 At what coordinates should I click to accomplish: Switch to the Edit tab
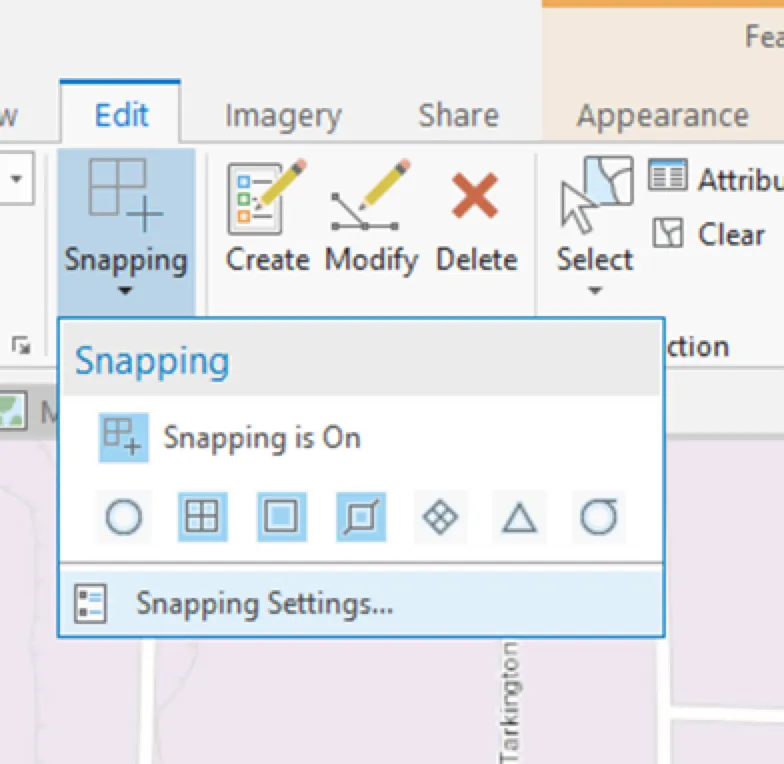point(120,114)
